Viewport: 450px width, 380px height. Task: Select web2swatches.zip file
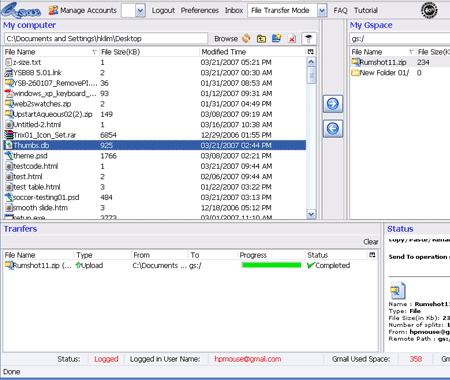click(x=155, y=104)
